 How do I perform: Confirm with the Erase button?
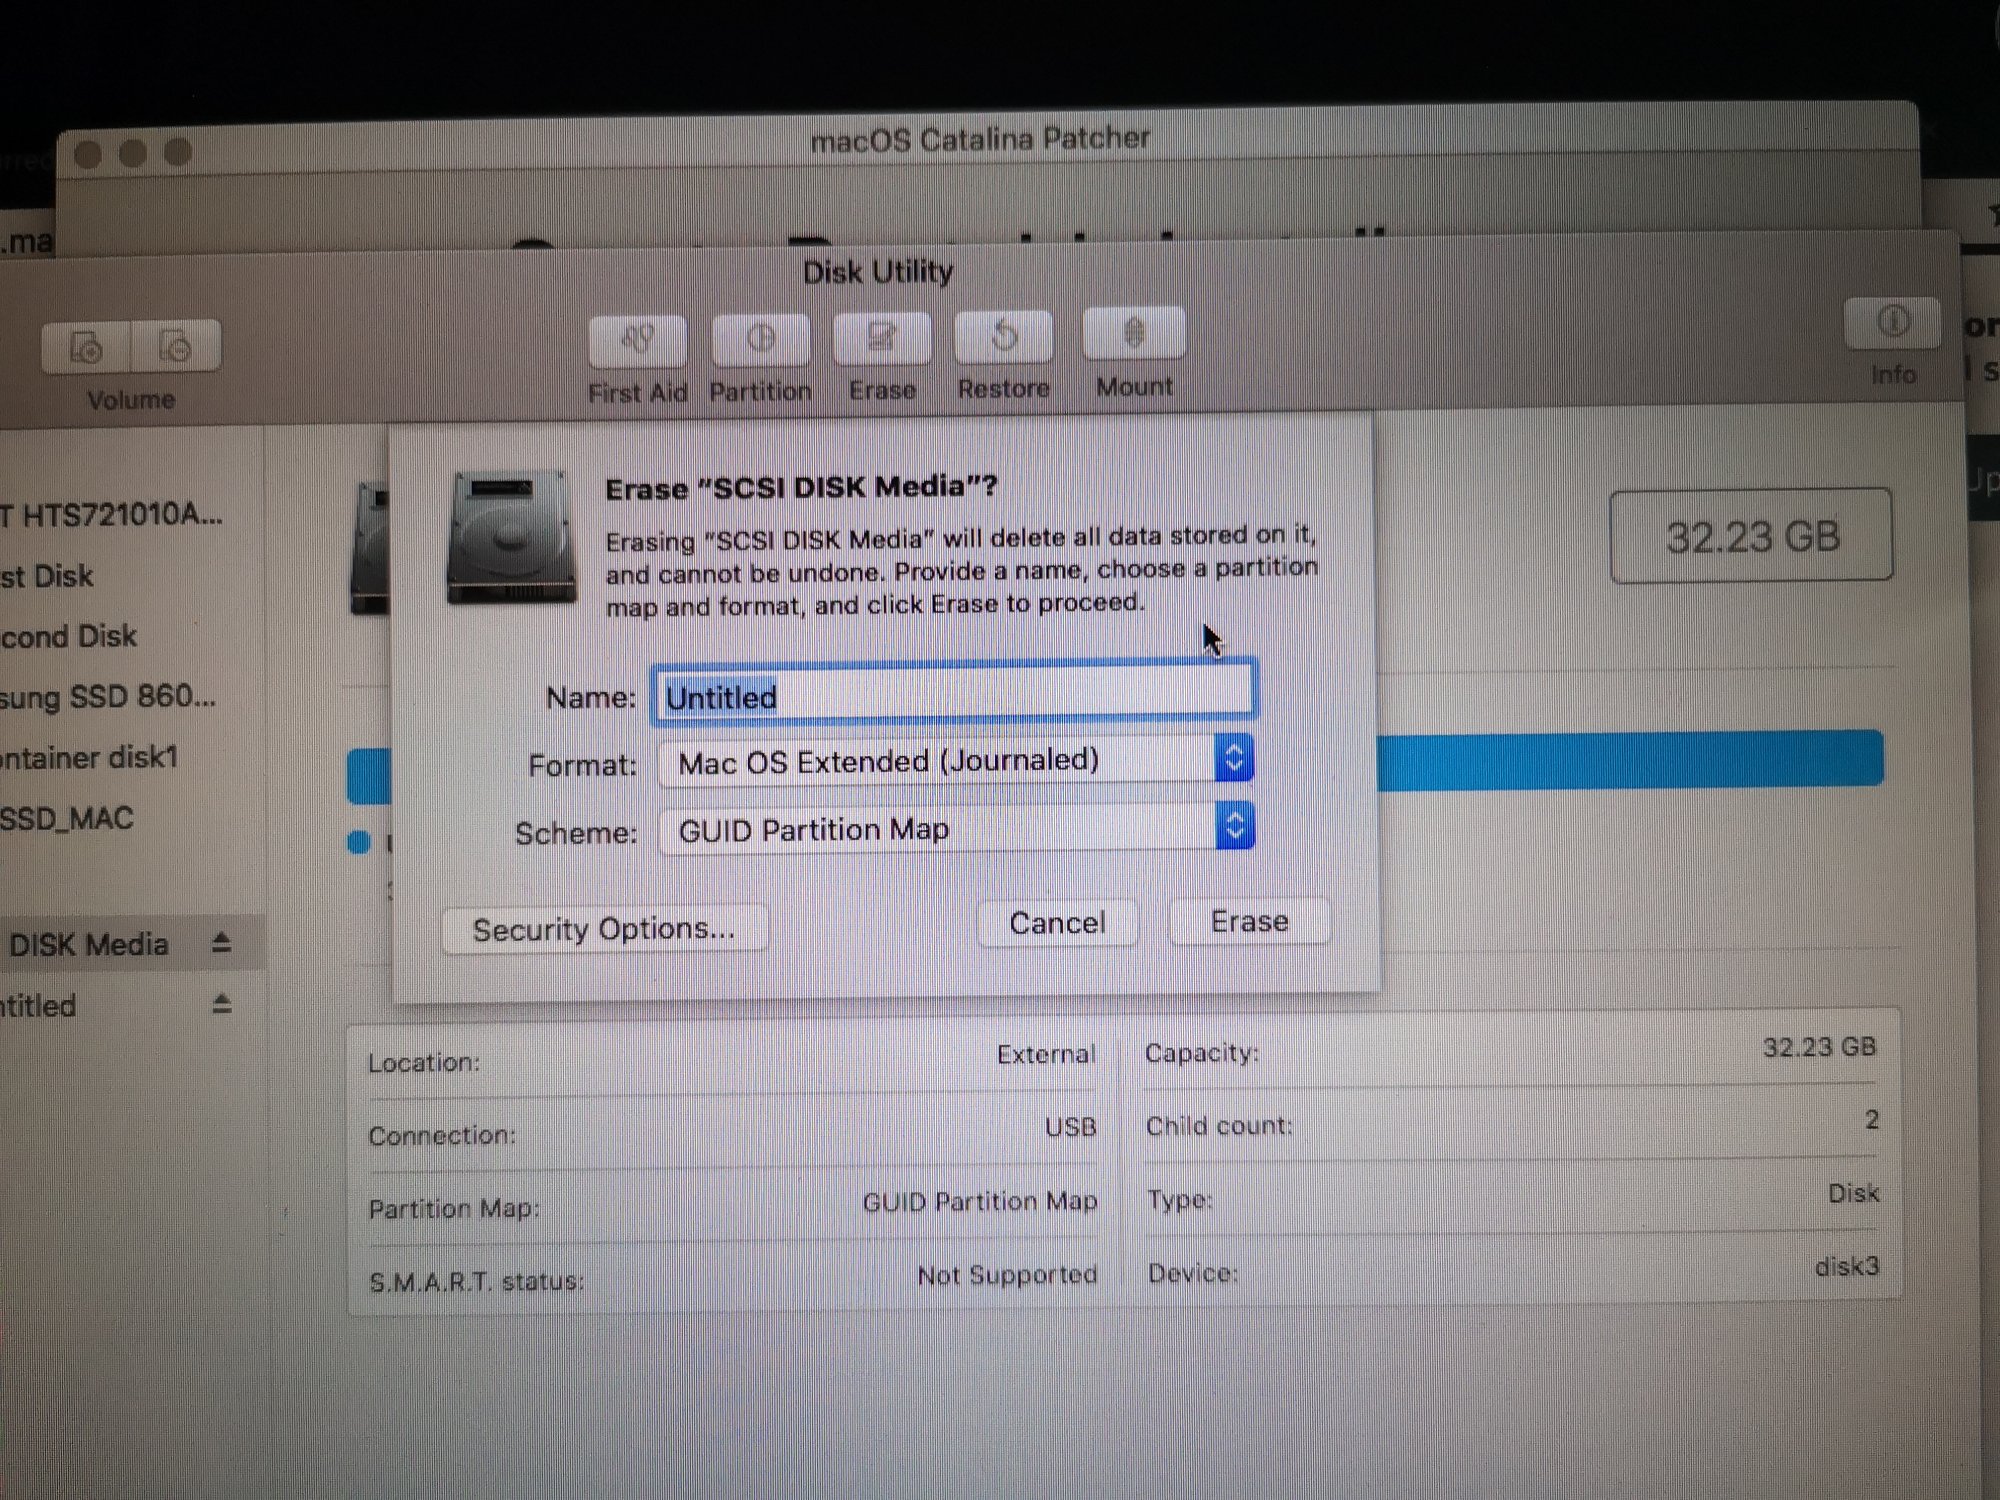click(x=1249, y=921)
